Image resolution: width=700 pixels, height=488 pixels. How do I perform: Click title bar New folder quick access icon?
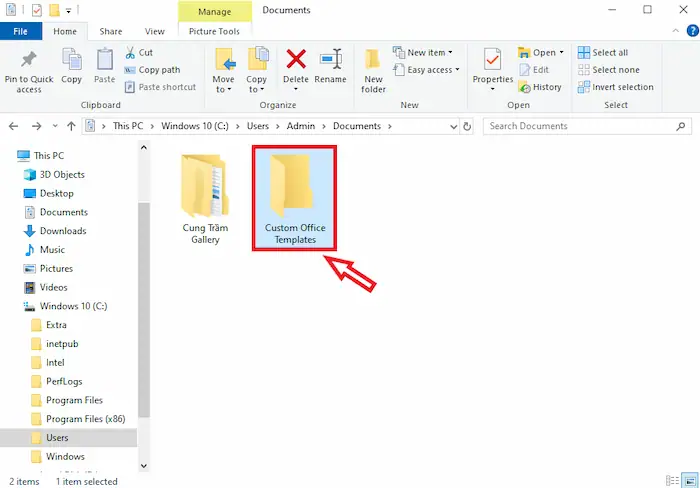(54, 10)
